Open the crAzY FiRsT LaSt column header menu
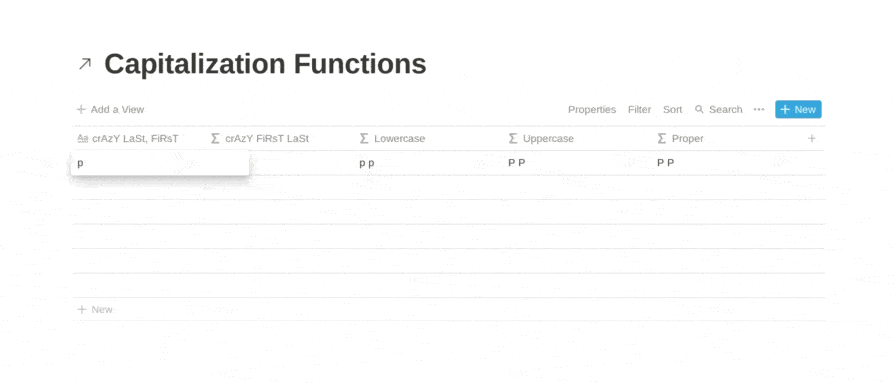The width and height of the screenshot is (893, 383). 281,138
